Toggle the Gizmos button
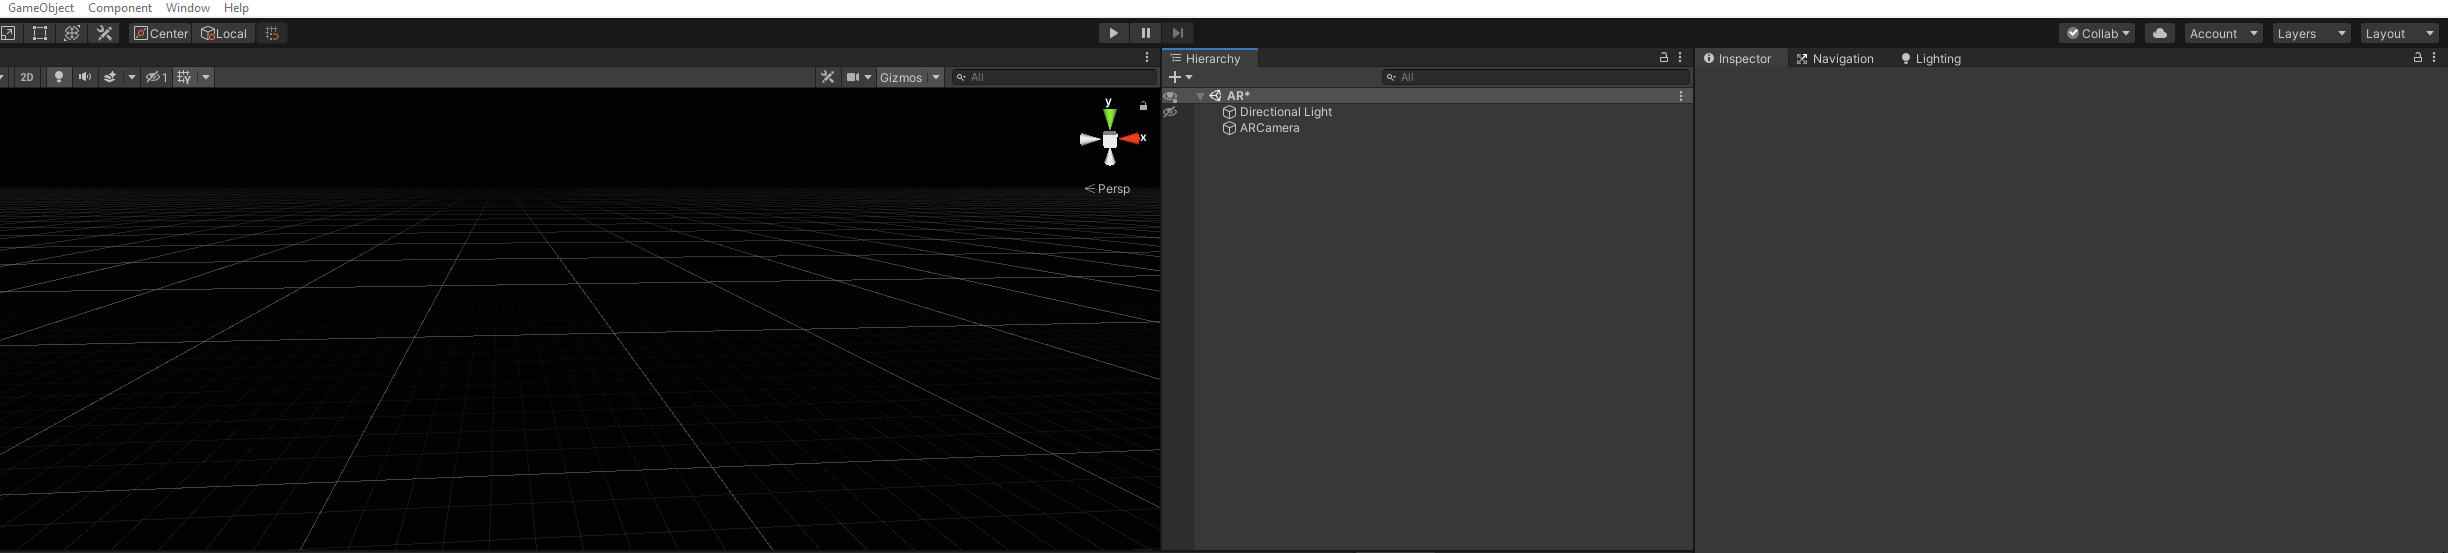The height and width of the screenshot is (553, 2448). click(x=901, y=77)
